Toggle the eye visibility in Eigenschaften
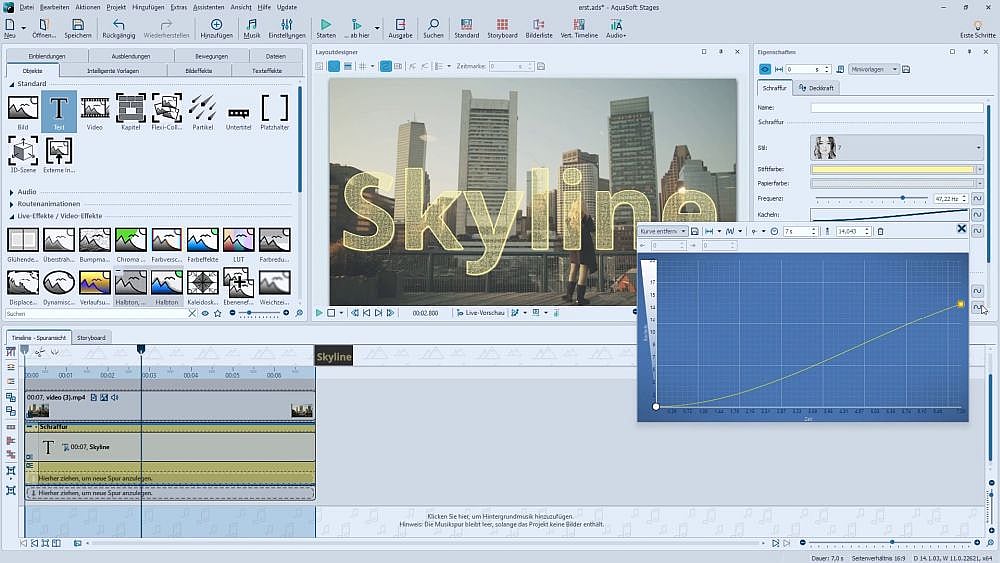Screen dimensions: 1000x563 [x=766, y=69]
